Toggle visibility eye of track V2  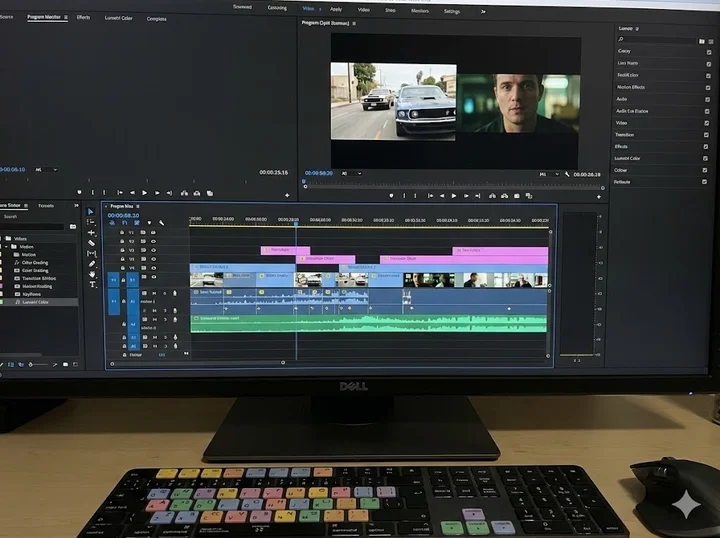tap(153, 241)
